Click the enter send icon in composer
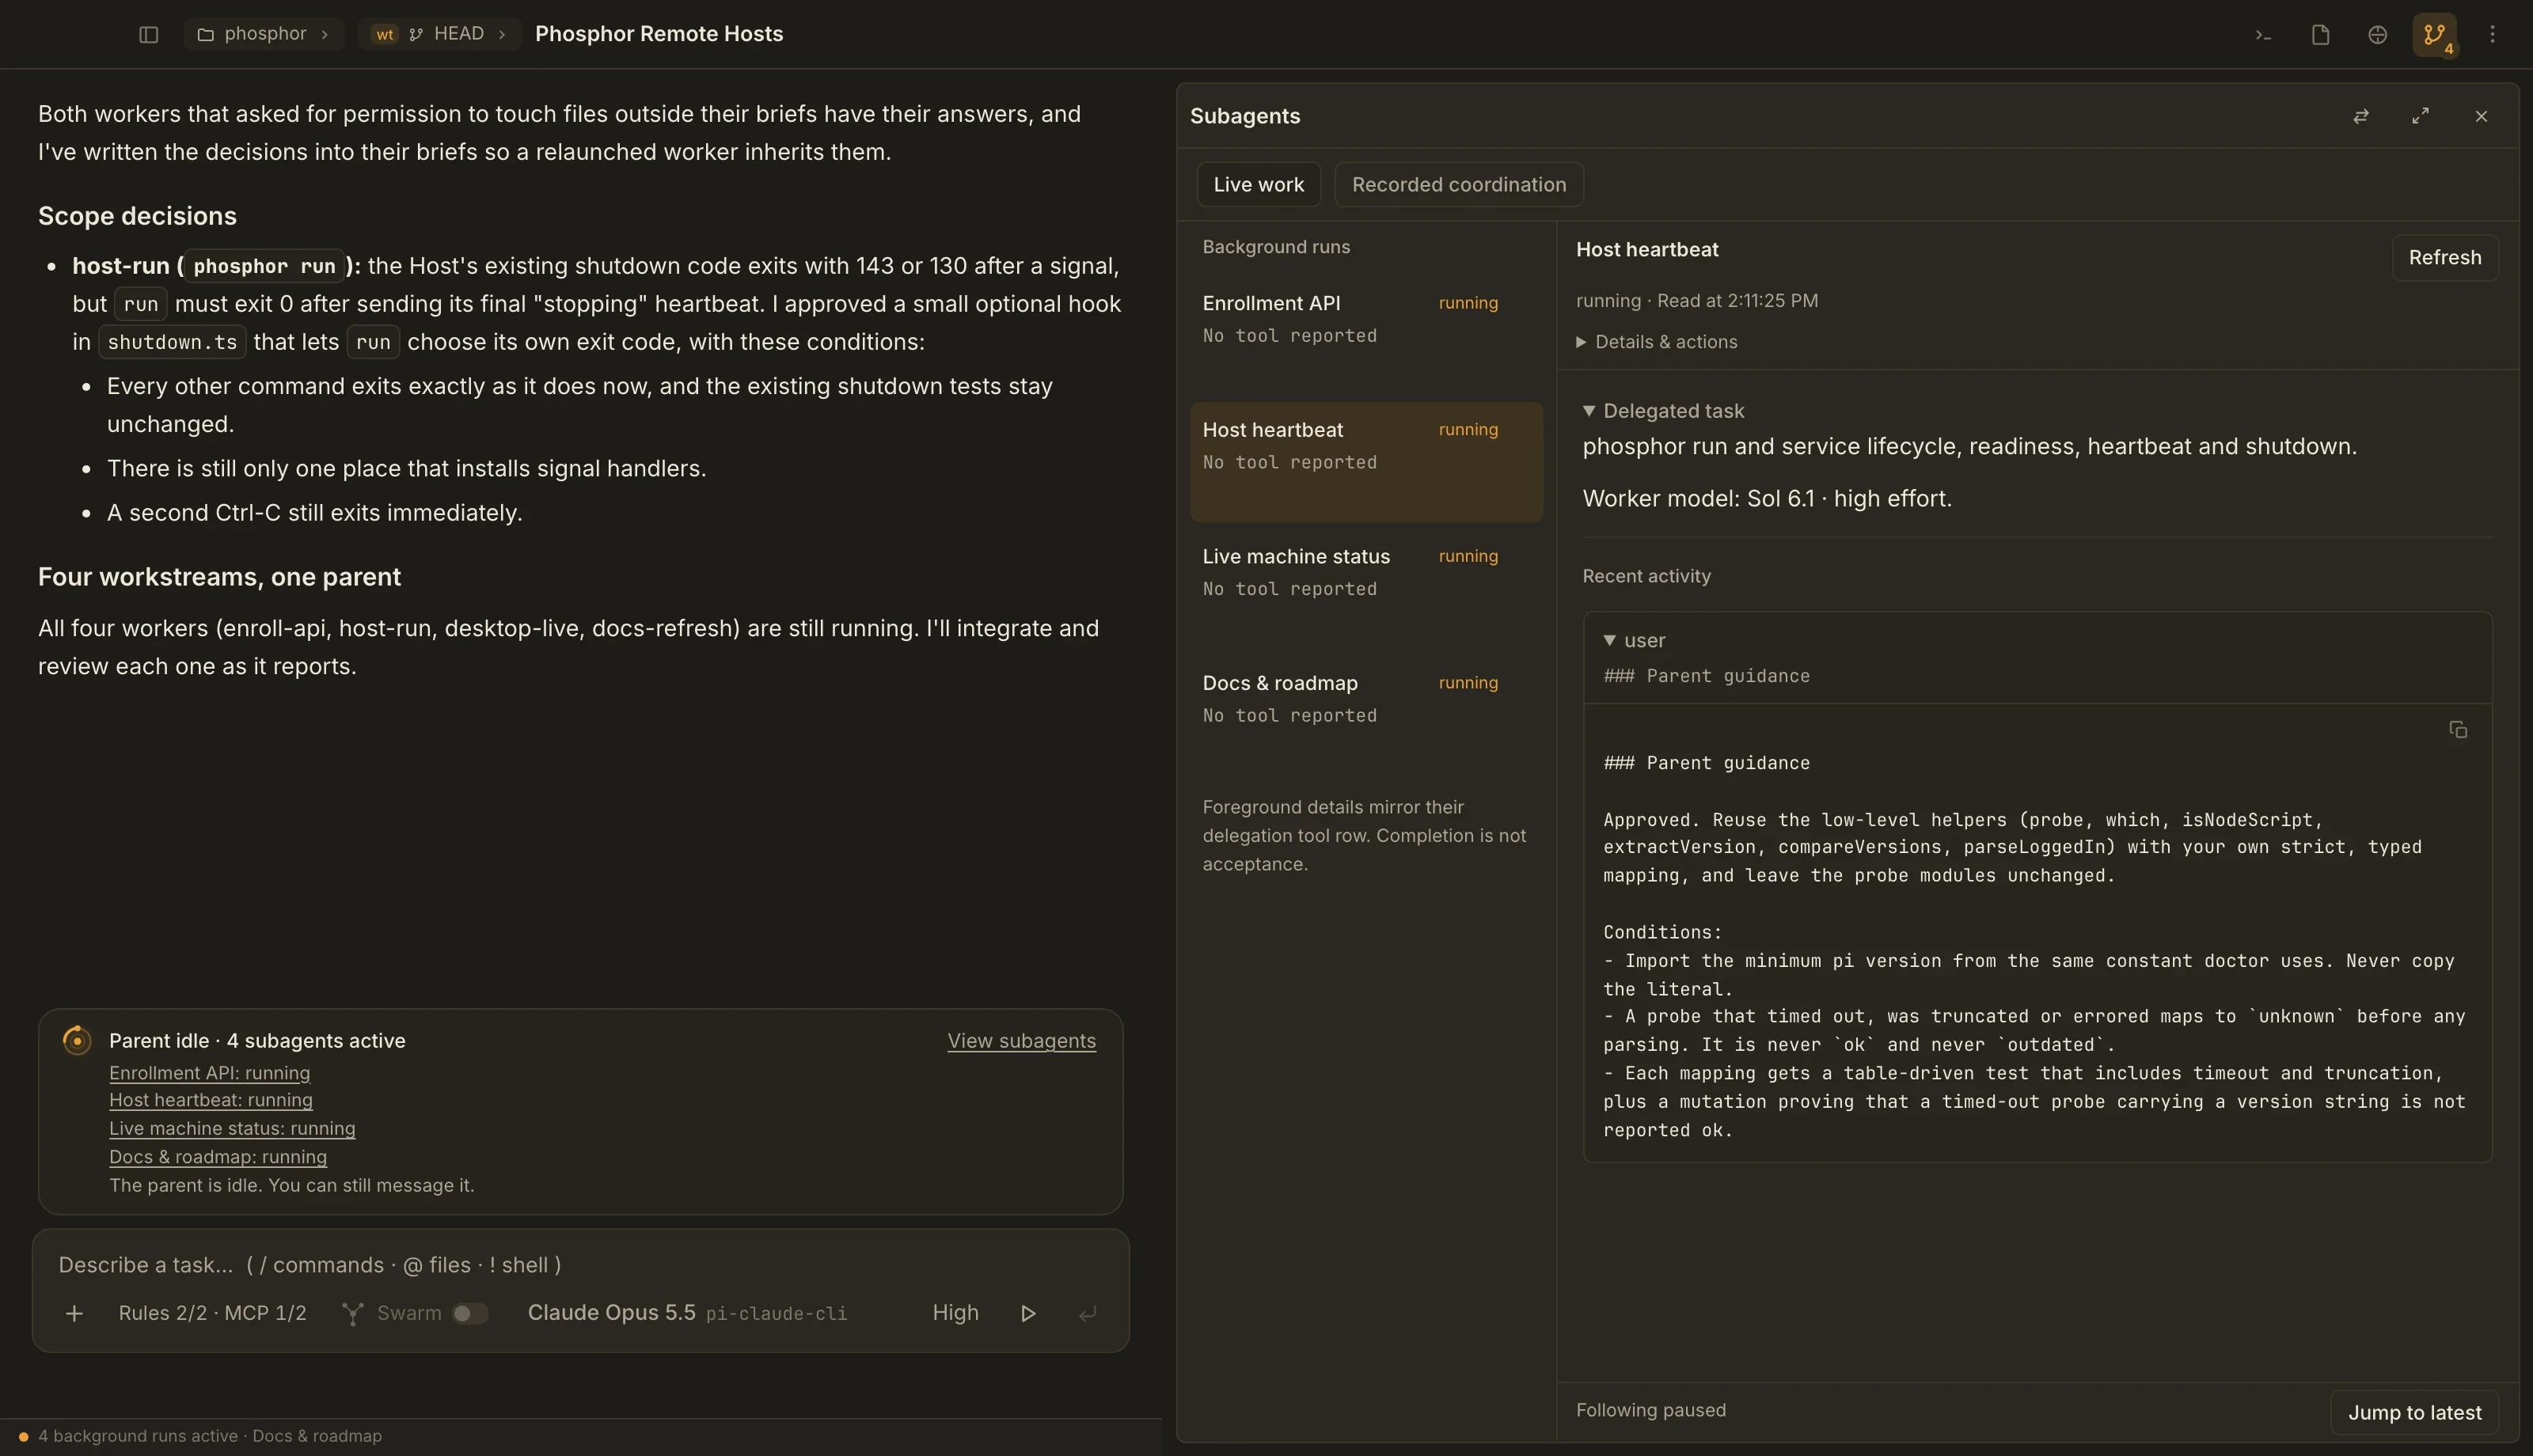The height and width of the screenshot is (1456, 2533). pos(1087,1313)
